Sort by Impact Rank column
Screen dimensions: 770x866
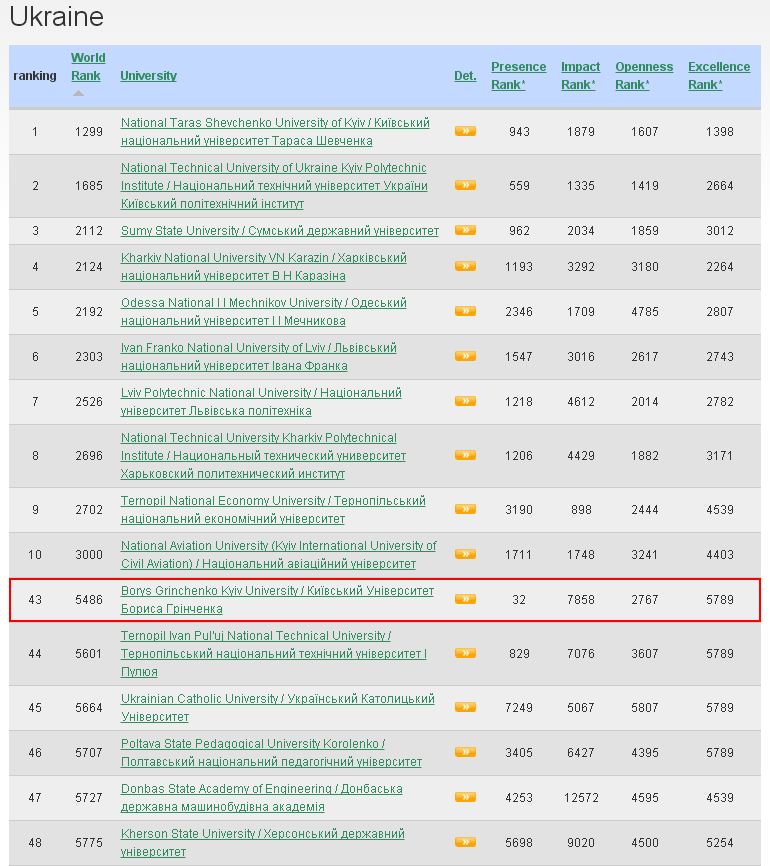click(580, 76)
